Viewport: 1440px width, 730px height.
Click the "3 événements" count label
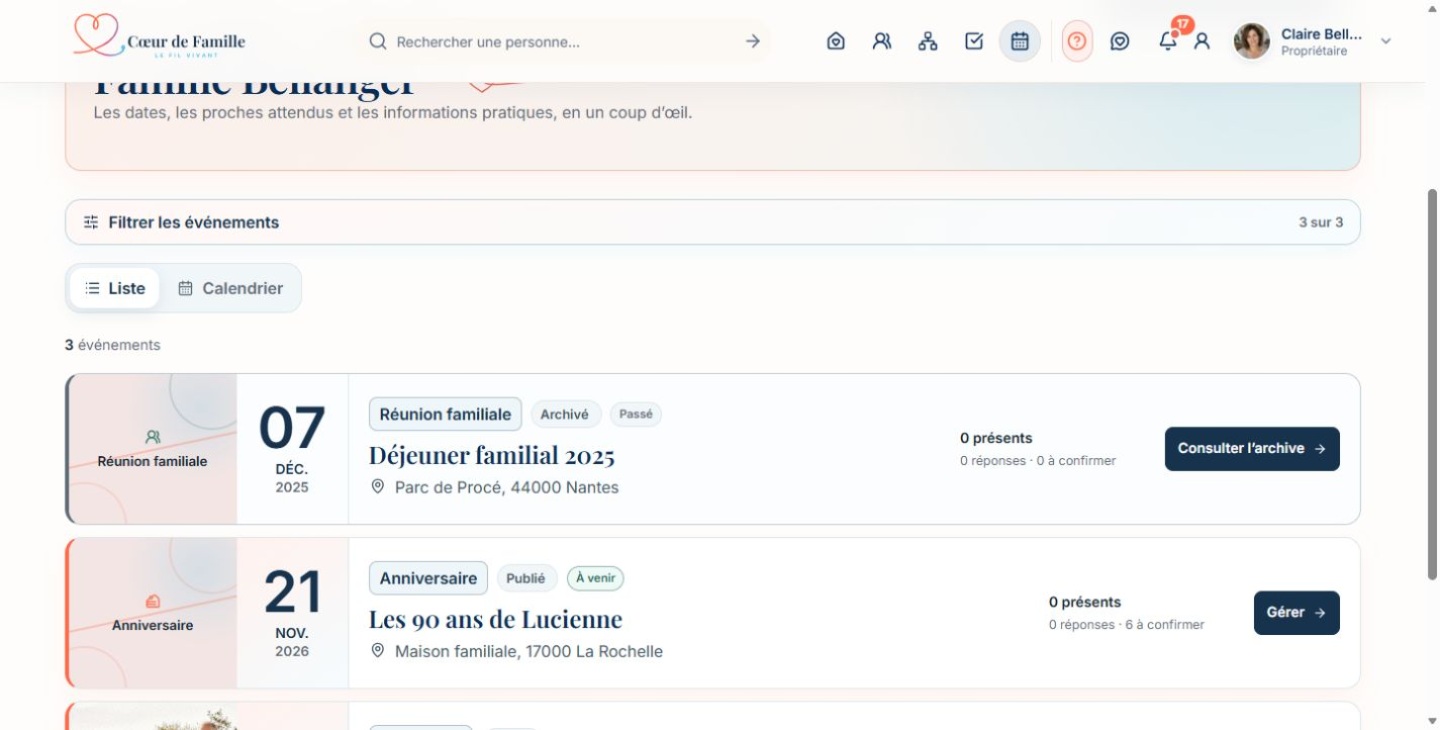(113, 345)
